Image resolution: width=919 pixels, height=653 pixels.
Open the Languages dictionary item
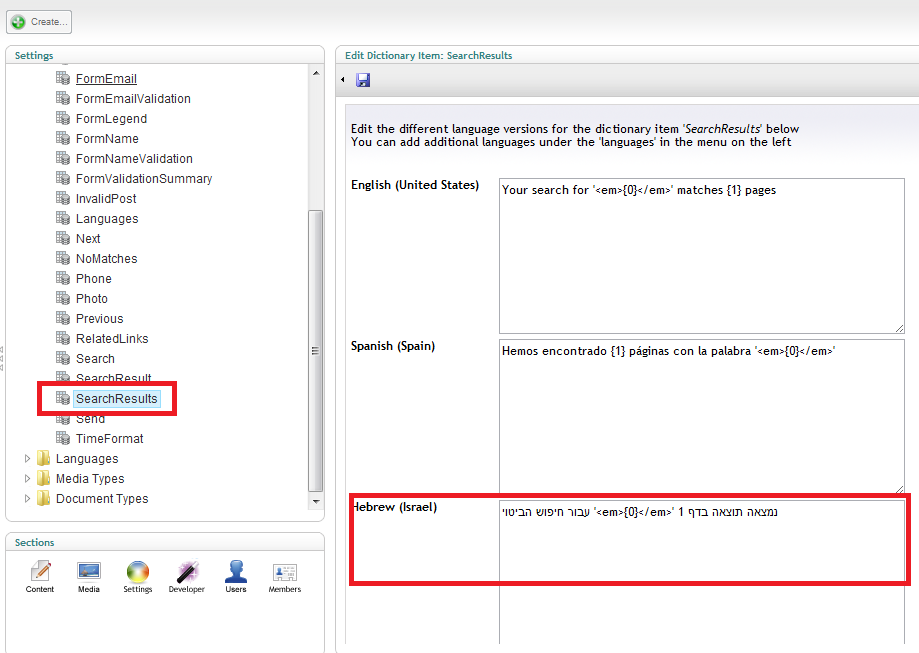coord(107,219)
